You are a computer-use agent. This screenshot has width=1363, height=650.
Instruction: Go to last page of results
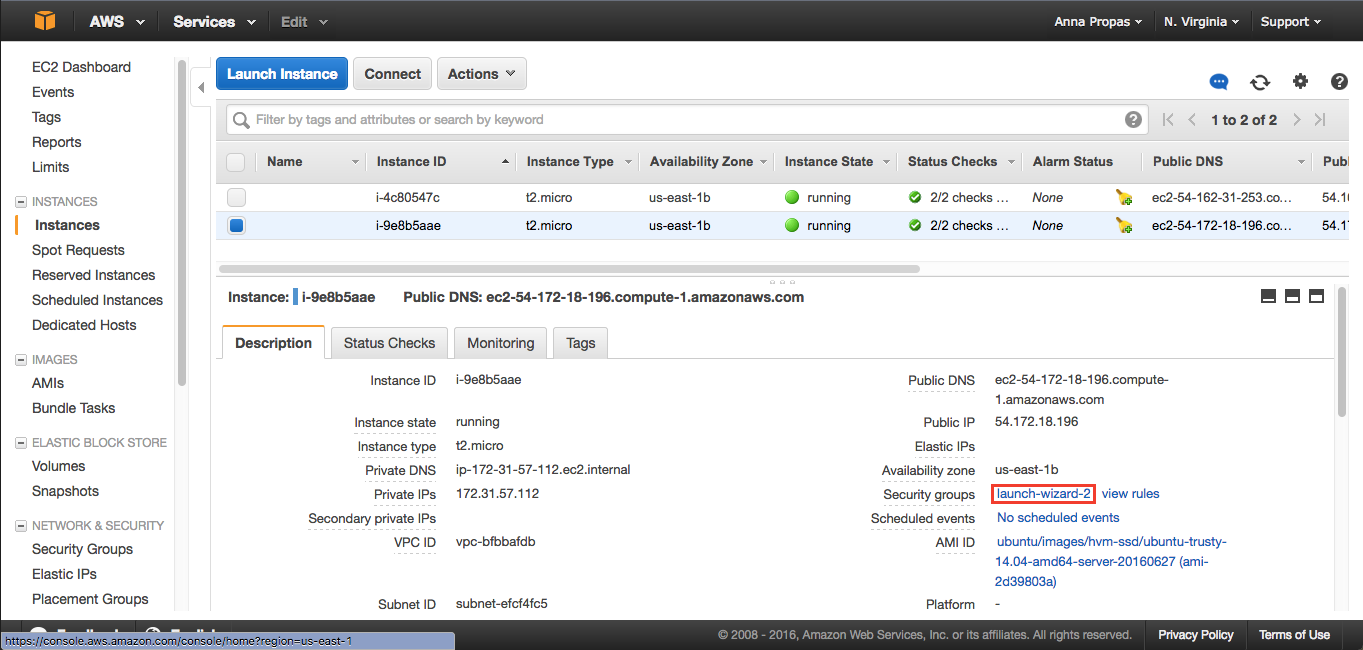[1320, 120]
